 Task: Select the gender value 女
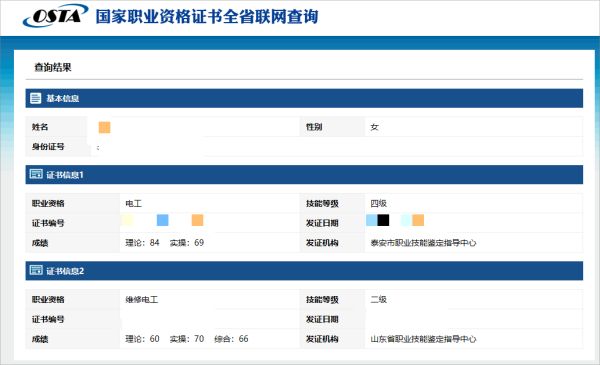[x=374, y=127]
